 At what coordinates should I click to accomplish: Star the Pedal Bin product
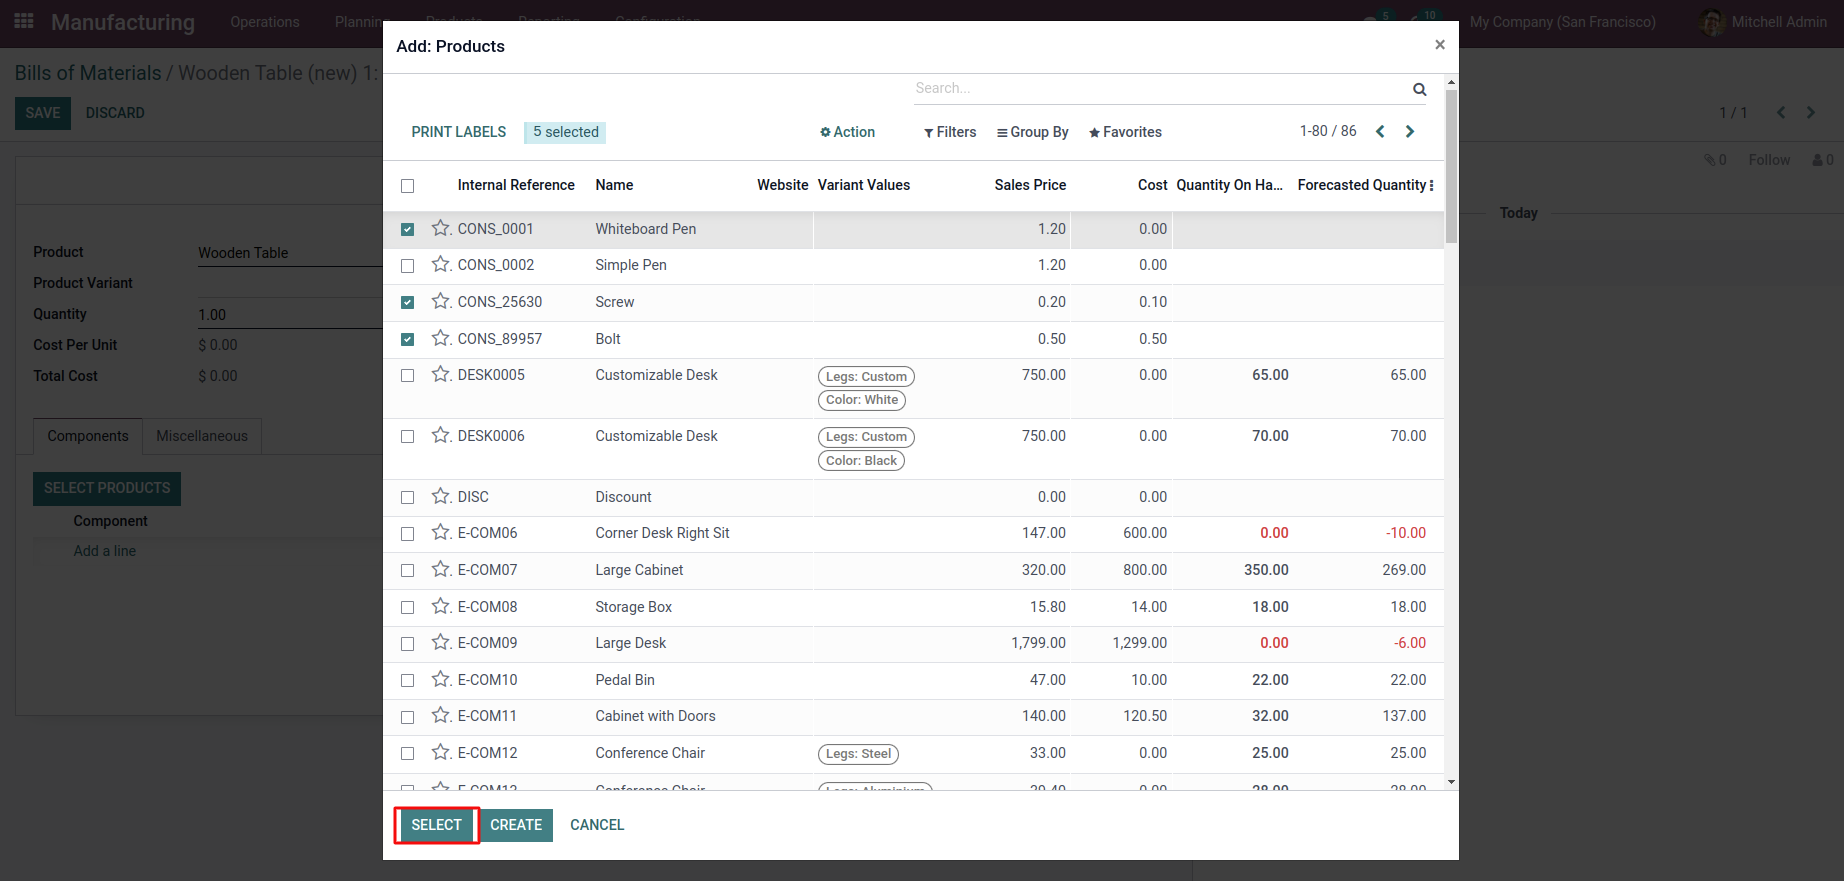441,679
